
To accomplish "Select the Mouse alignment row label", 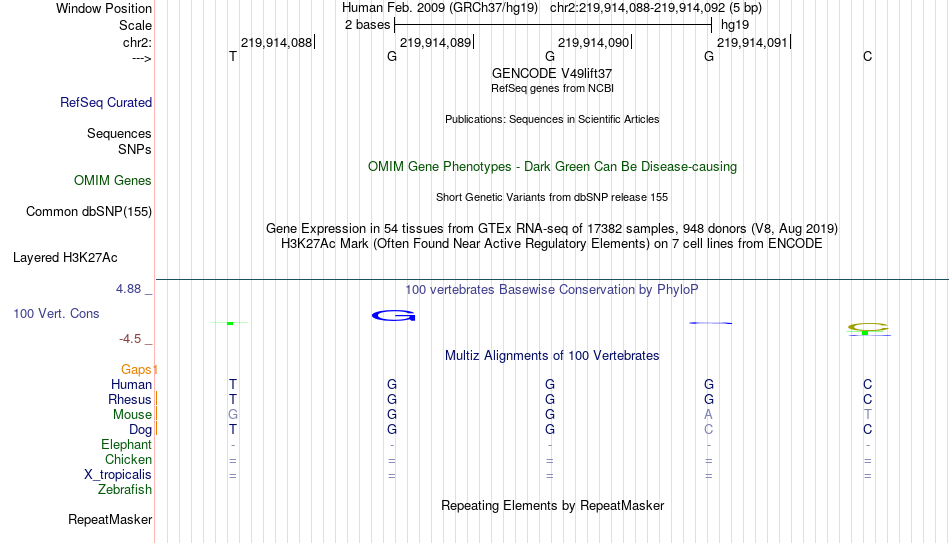I will pos(132,415).
